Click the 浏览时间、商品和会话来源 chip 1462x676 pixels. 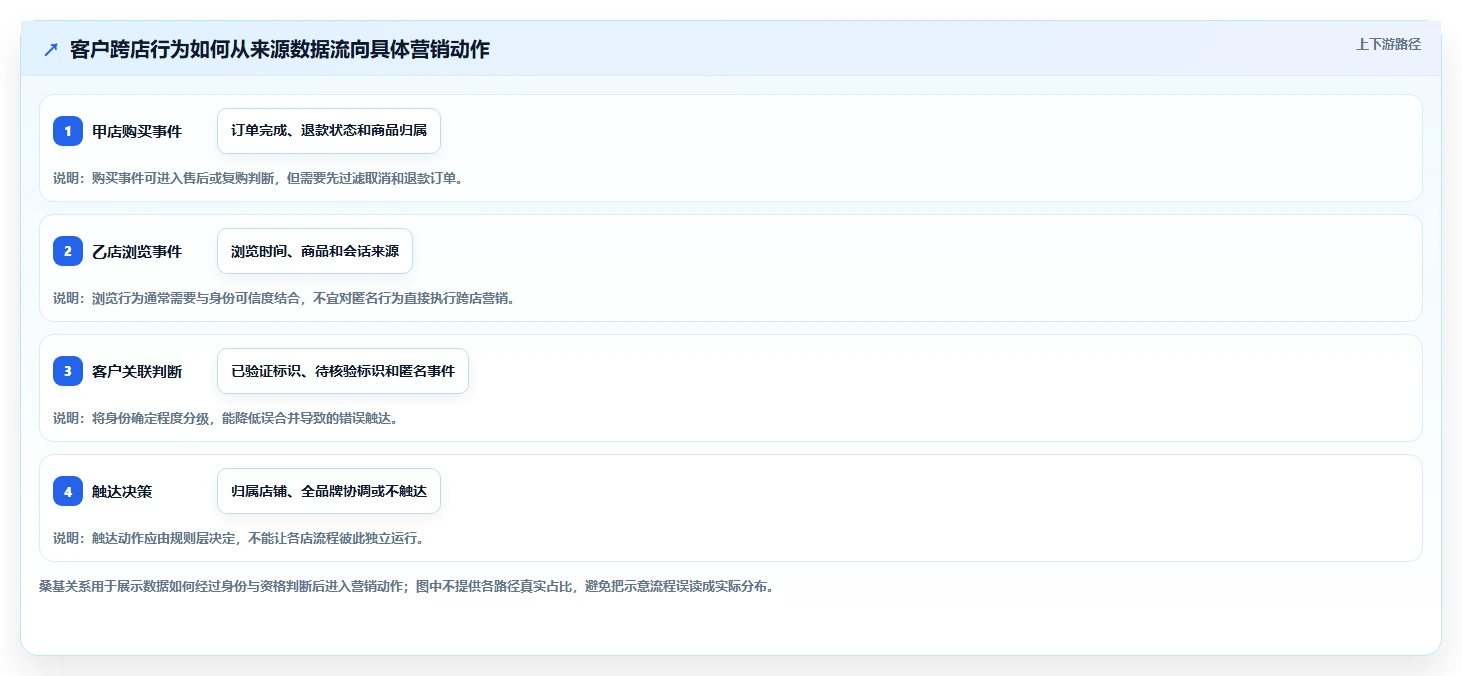(315, 251)
